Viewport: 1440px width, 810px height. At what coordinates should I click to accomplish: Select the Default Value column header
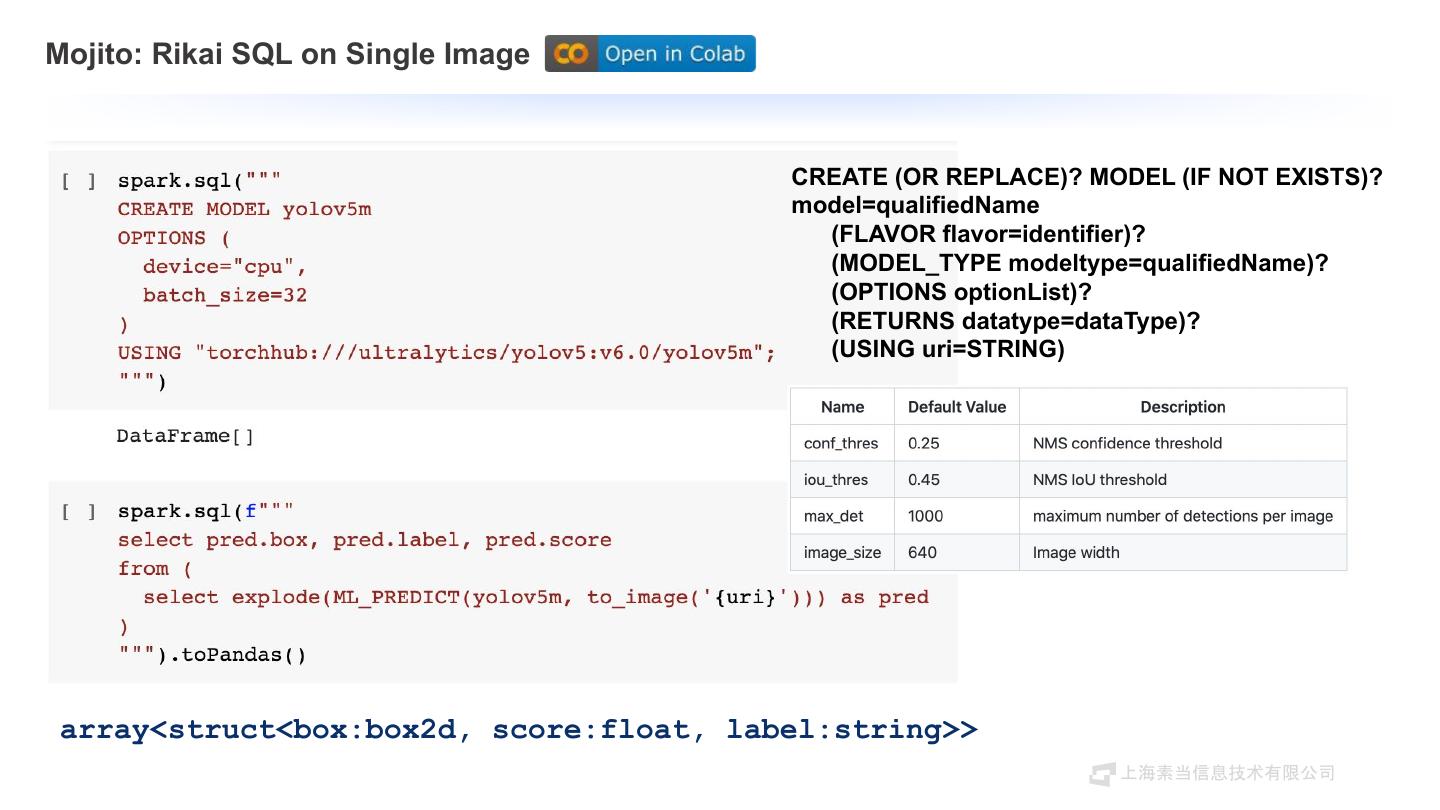coord(956,407)
